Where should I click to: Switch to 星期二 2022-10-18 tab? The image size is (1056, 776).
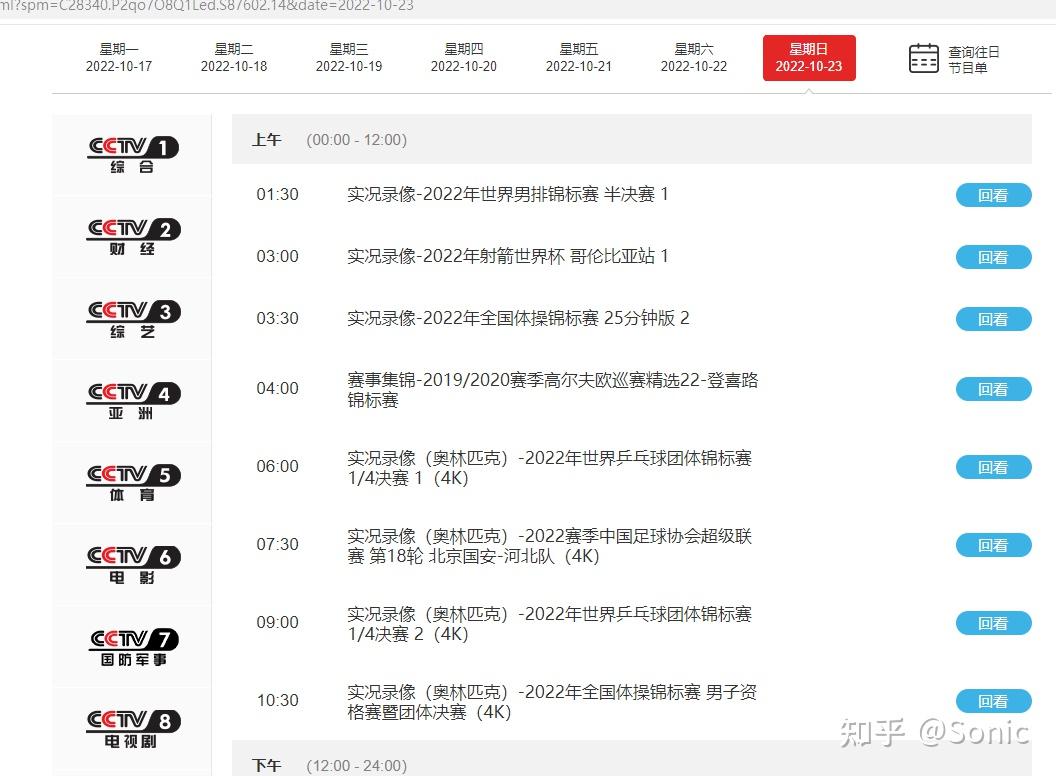coord(234,58)
